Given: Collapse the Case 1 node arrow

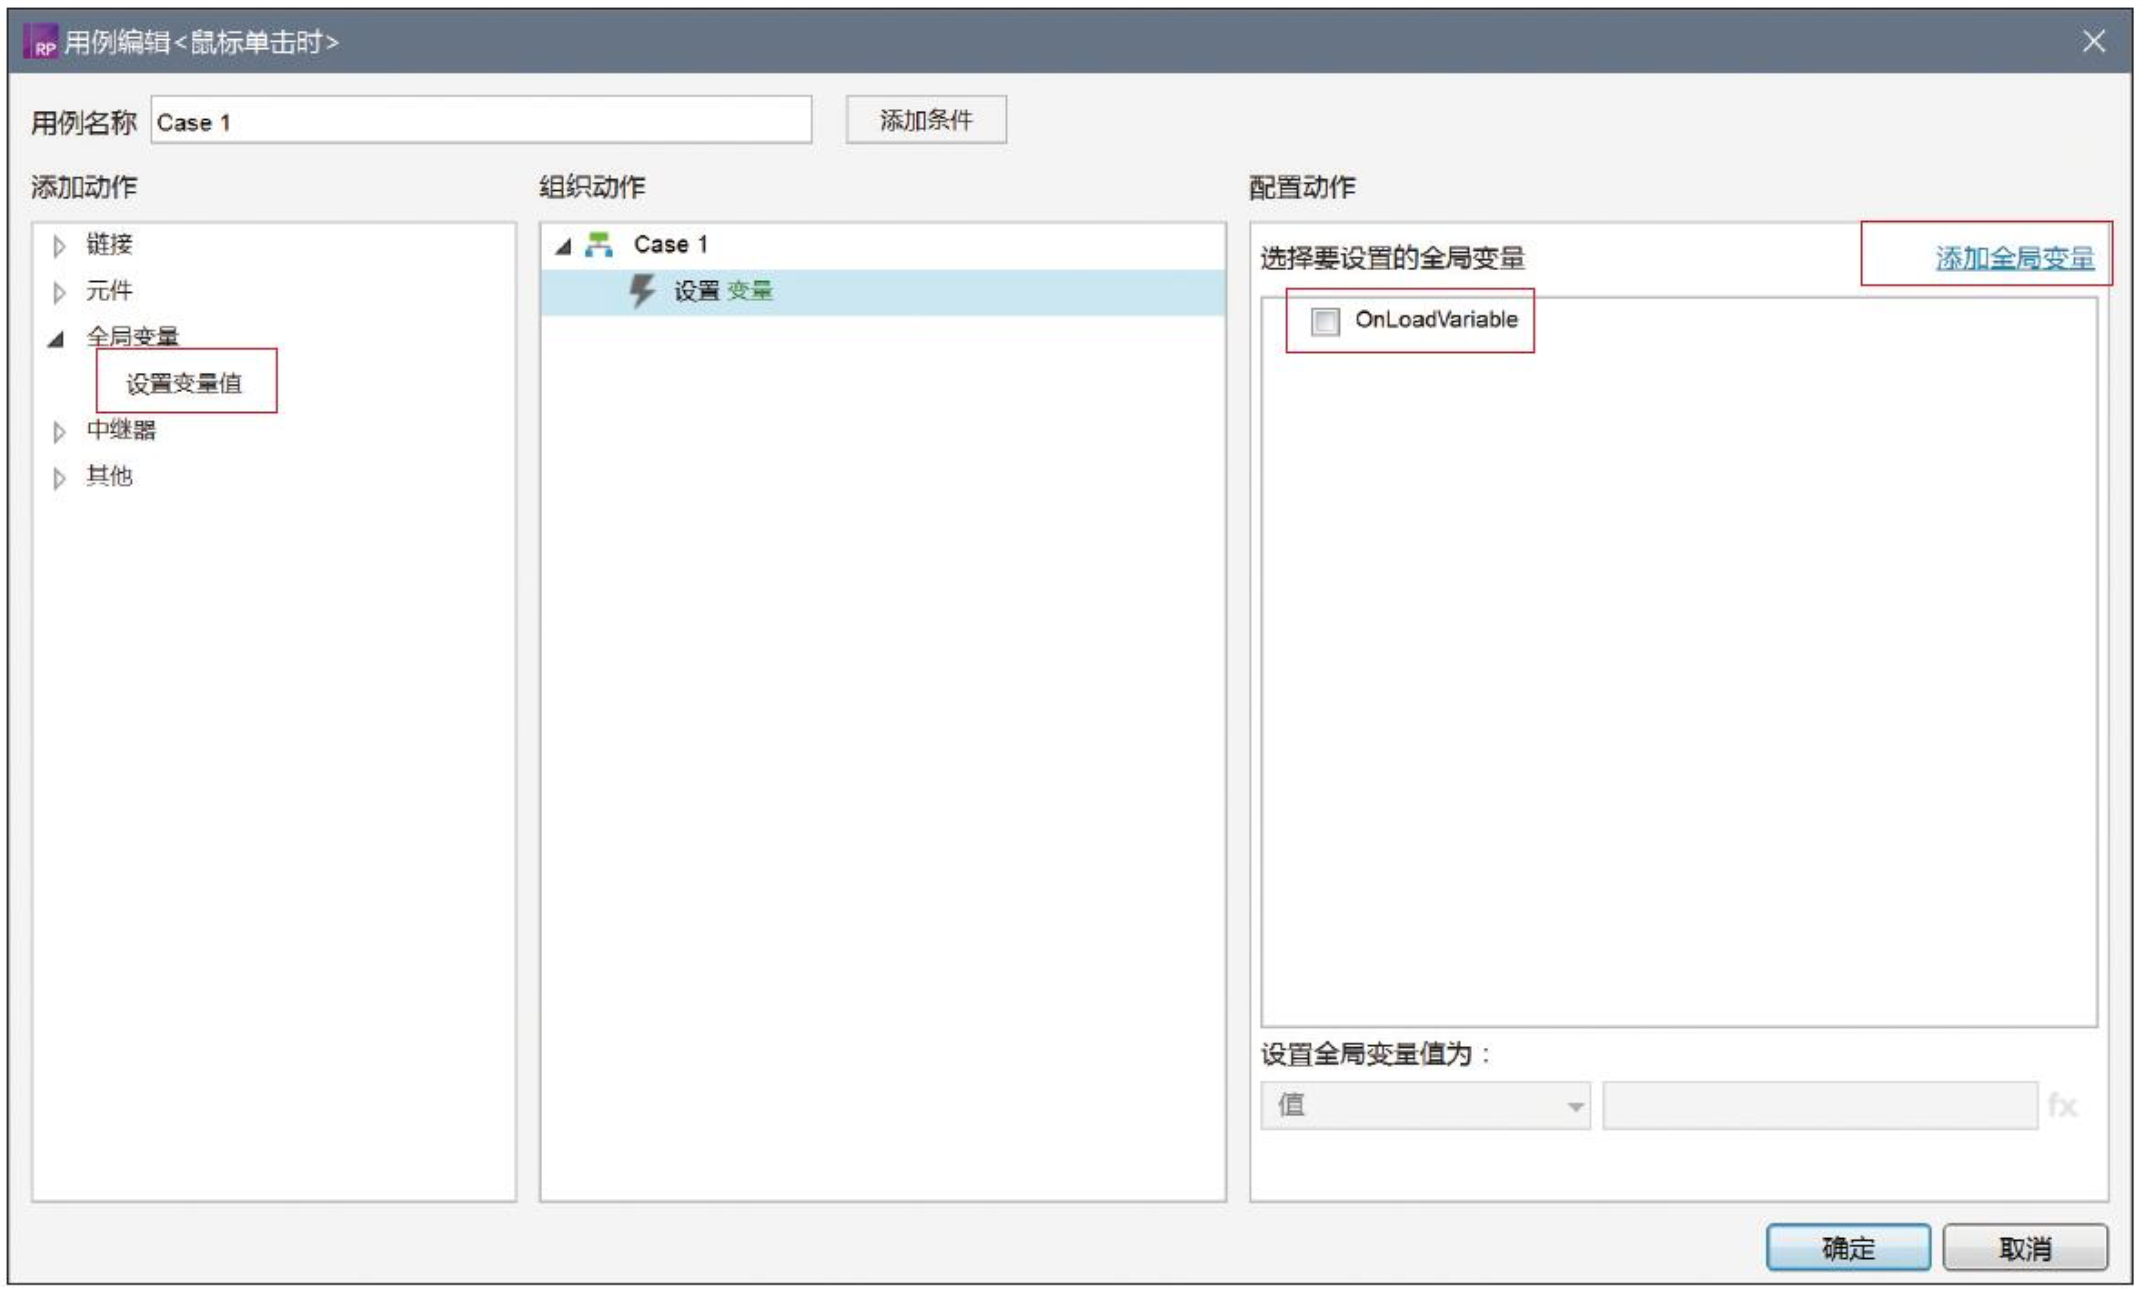Looking at the screenshot, I should pos(563,246).
